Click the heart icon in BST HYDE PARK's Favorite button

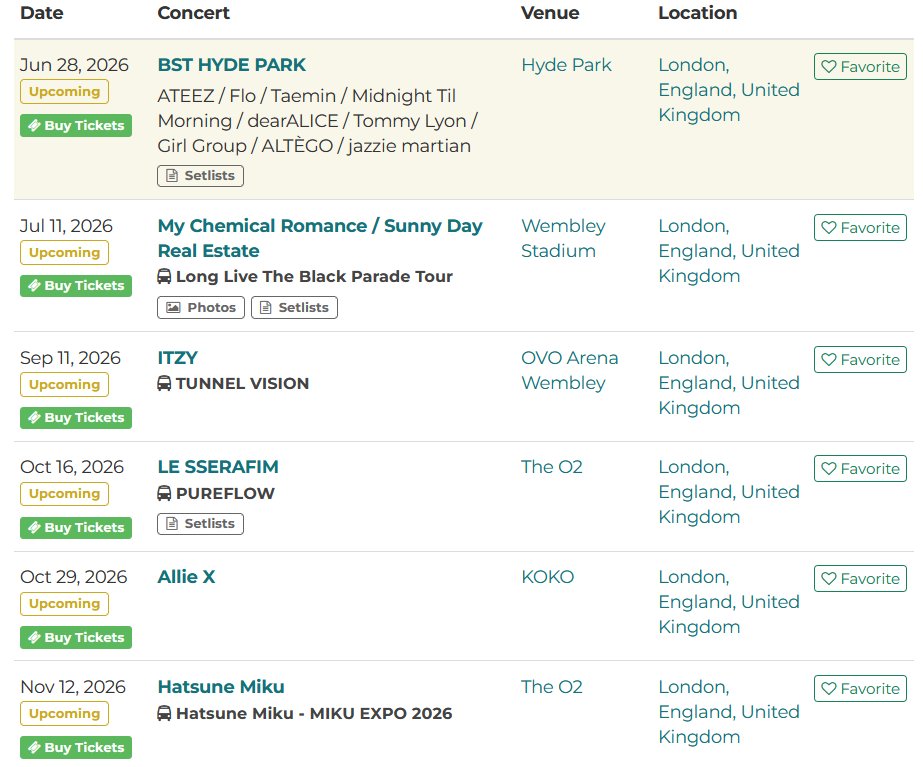[829, 67]
